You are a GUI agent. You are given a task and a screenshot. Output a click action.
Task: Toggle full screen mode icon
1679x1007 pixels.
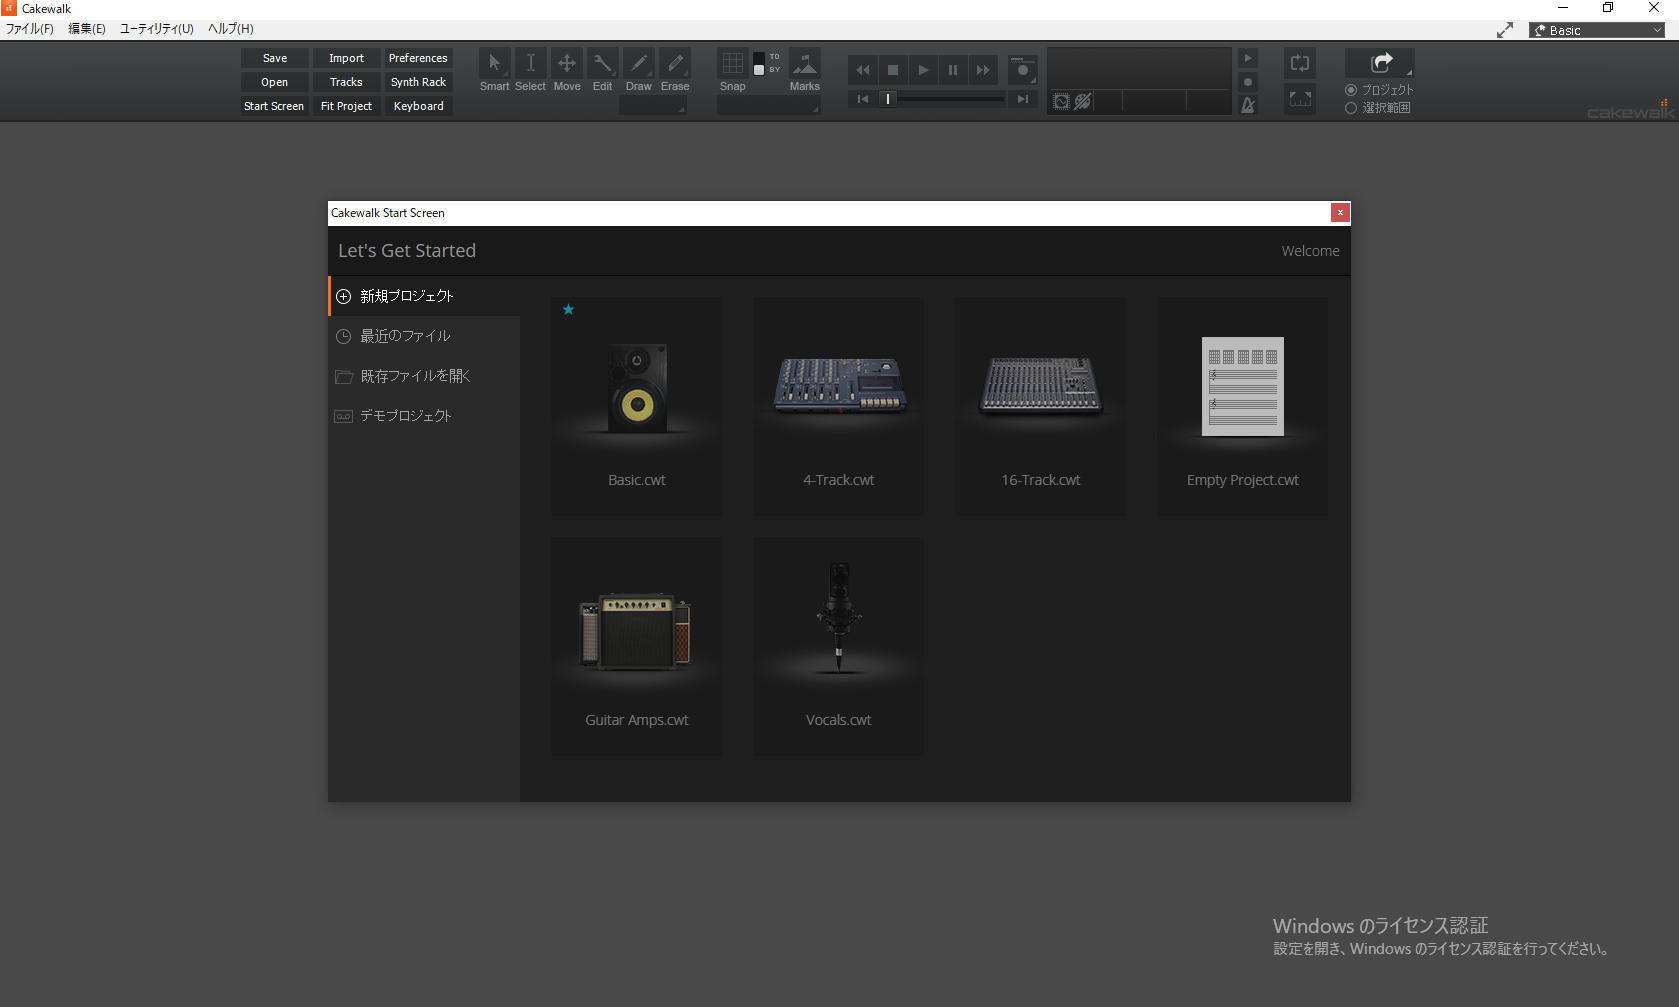1505,30
